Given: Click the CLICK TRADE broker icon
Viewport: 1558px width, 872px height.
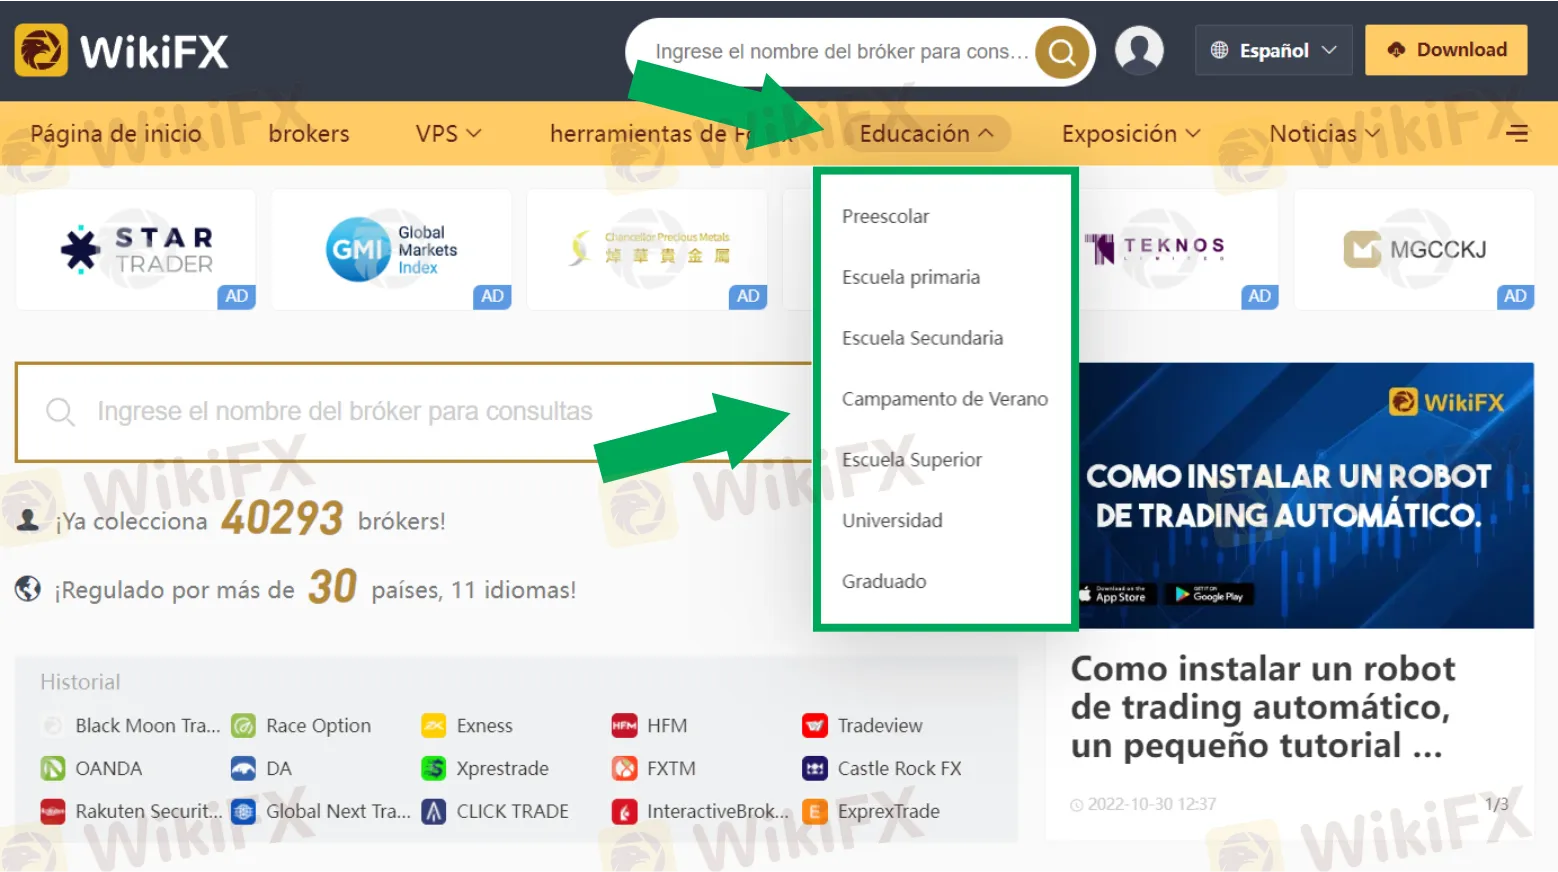Looking at the screenshot, I should pos(434,811).
